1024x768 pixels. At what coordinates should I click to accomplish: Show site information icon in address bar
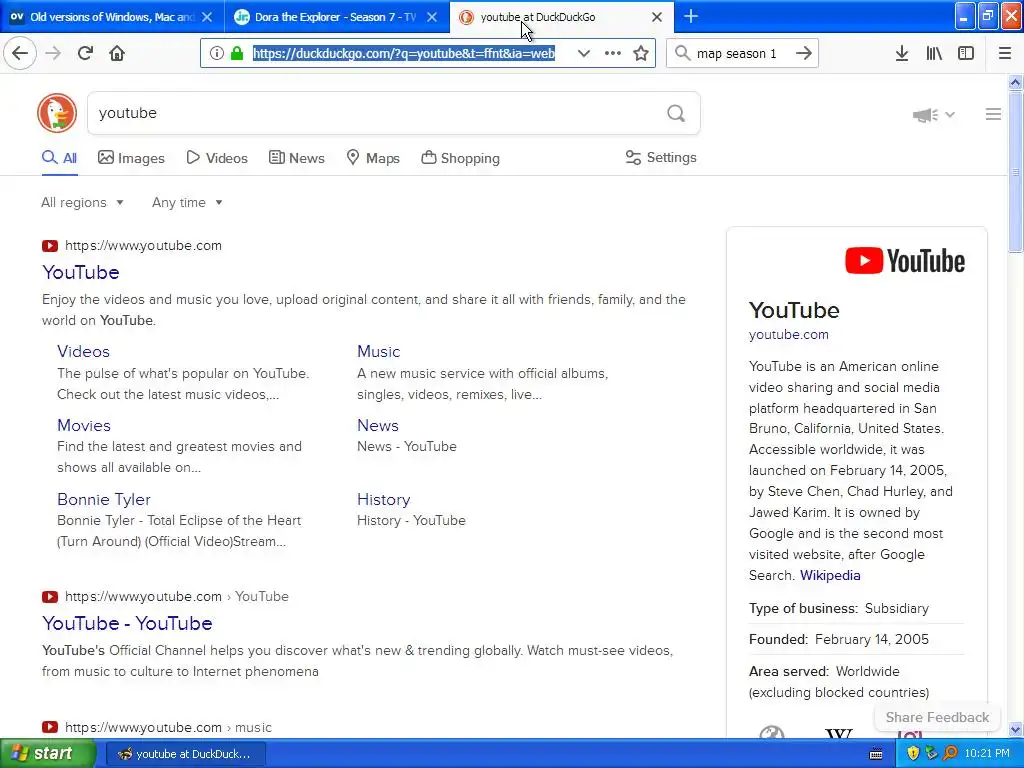(x=217, y=53)
